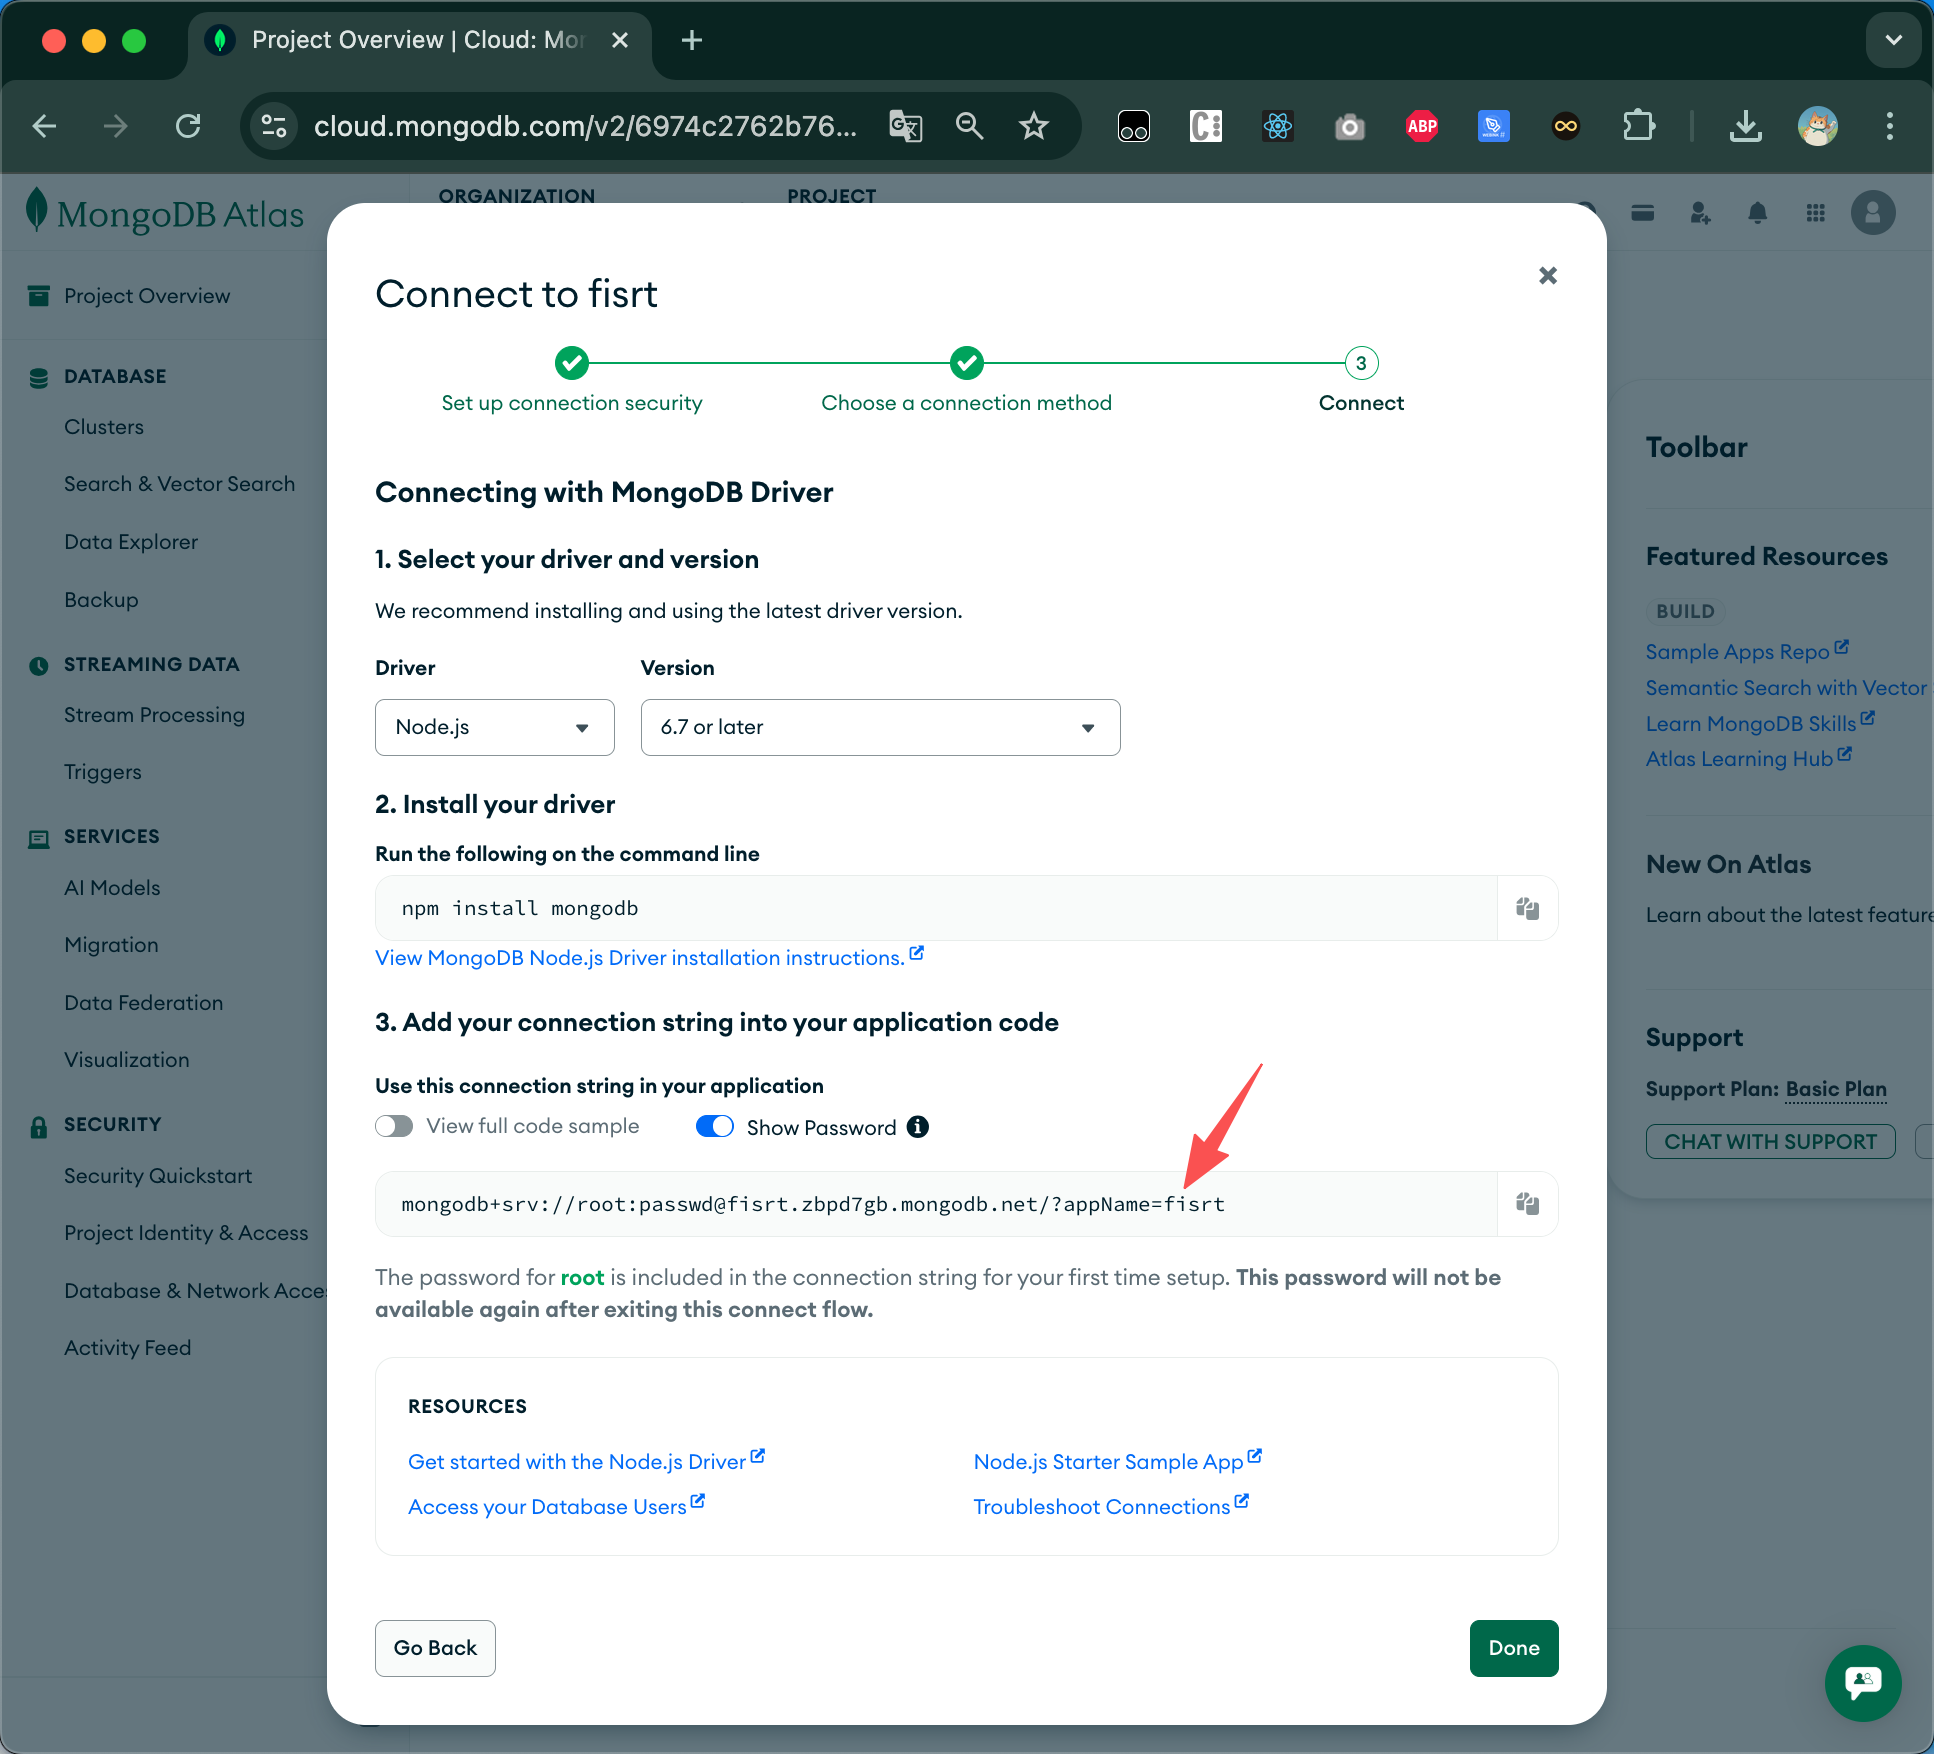
Task: Expand the 6.7 or later version dropdown
Action: click(879, 727)
